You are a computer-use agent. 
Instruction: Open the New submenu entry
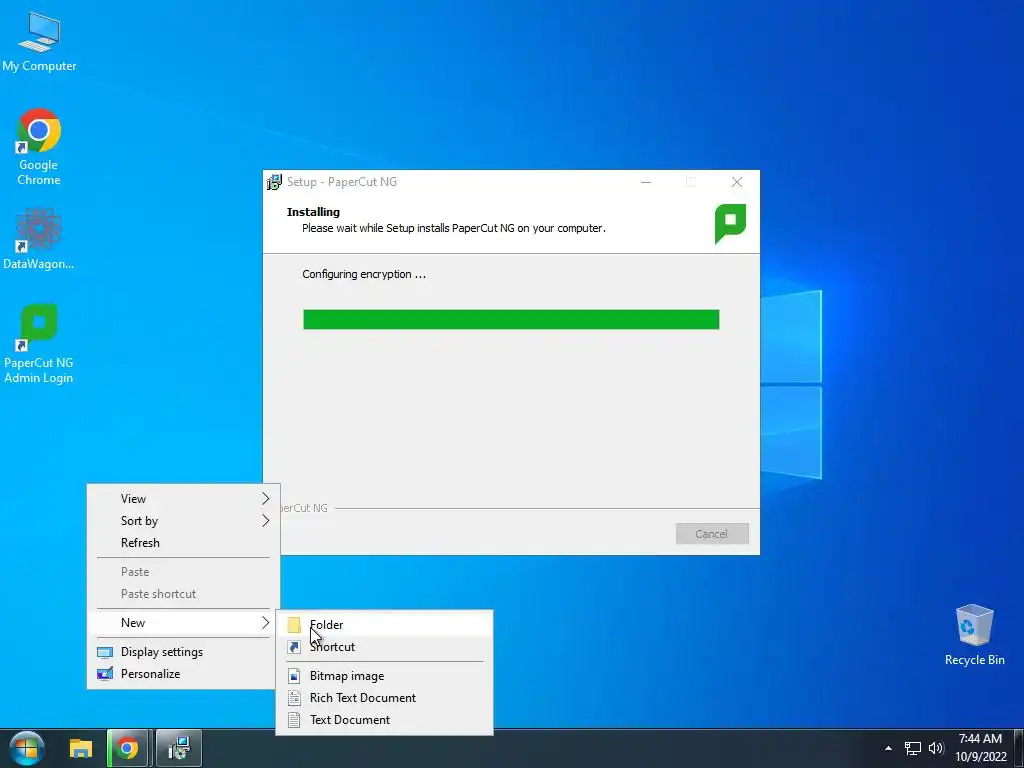[x=184, y=623]
